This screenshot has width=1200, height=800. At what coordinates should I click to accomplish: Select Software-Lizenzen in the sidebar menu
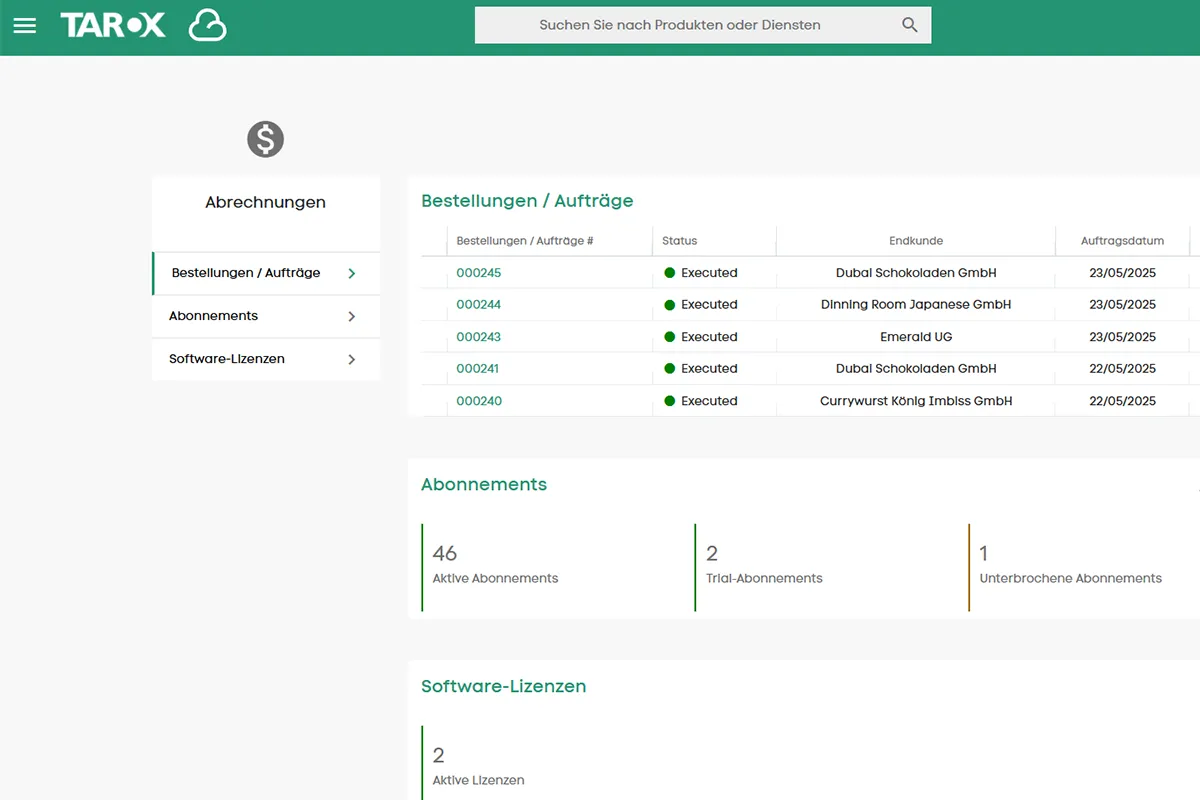[227, 359]
